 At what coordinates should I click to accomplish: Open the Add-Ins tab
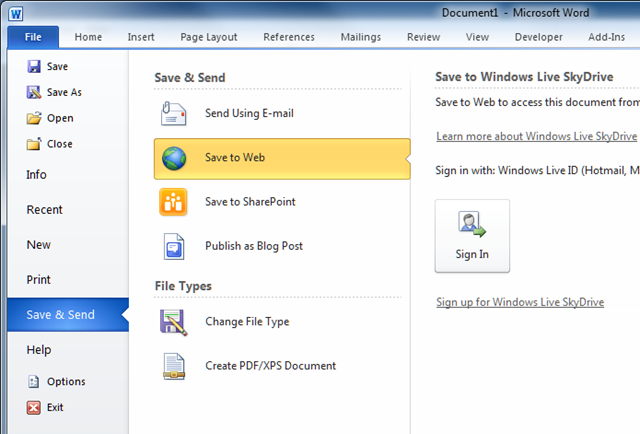pyautogui.click(x=607, y=37)
